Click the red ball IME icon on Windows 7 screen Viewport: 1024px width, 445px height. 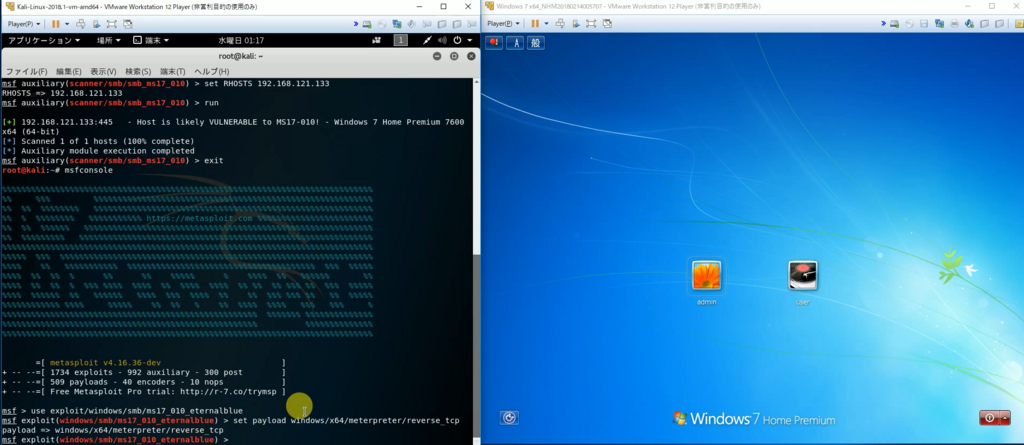(x=494, y=42)
